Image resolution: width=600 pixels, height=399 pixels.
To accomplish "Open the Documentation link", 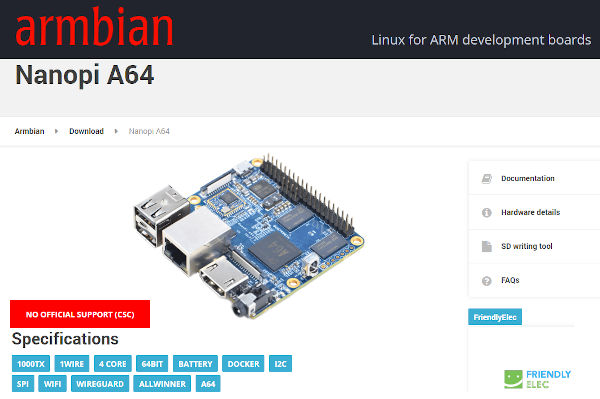I will [x=528, y=179].
